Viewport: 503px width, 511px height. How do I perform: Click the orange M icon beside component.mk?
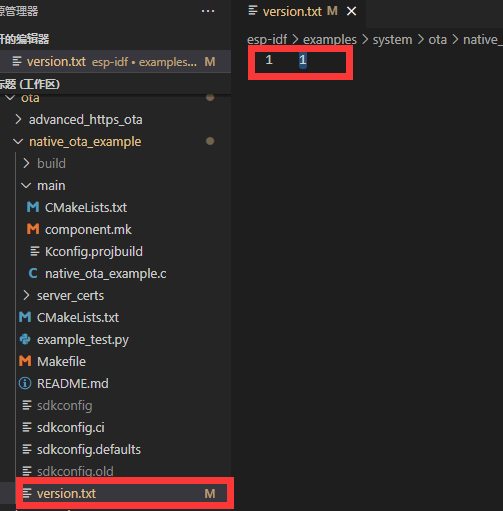(33, 229)
